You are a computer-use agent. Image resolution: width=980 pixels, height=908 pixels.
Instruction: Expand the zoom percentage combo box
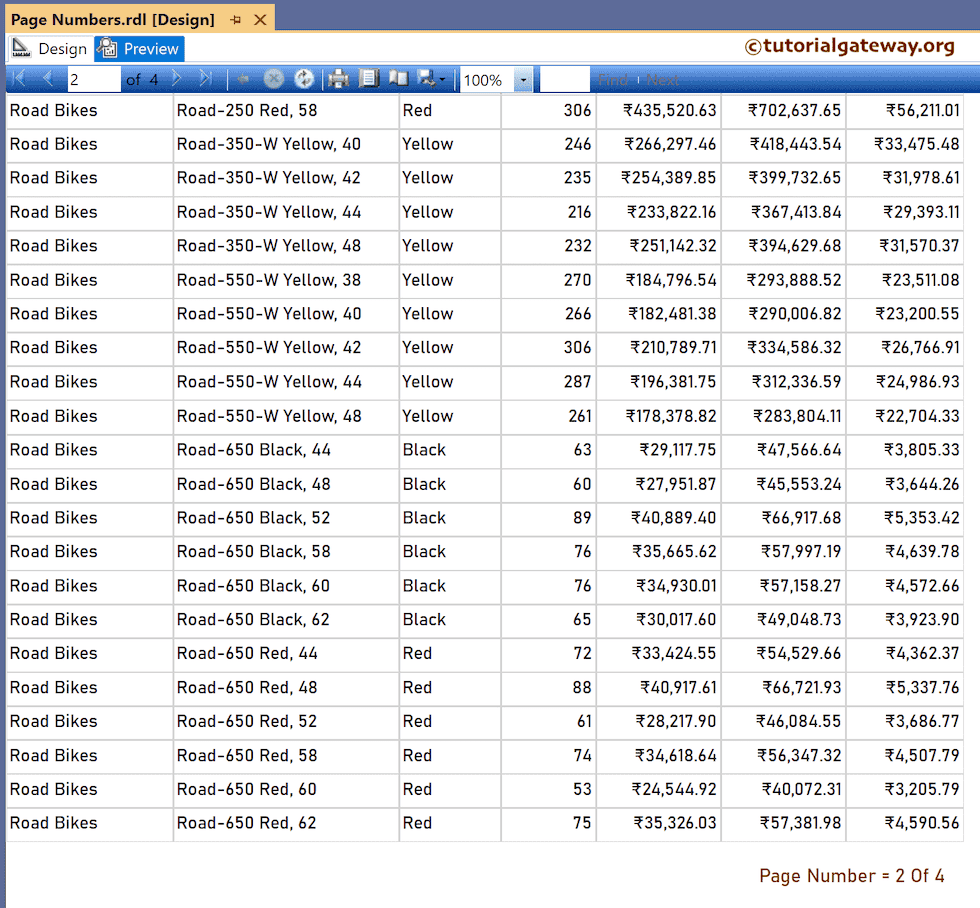pos(523,79)
